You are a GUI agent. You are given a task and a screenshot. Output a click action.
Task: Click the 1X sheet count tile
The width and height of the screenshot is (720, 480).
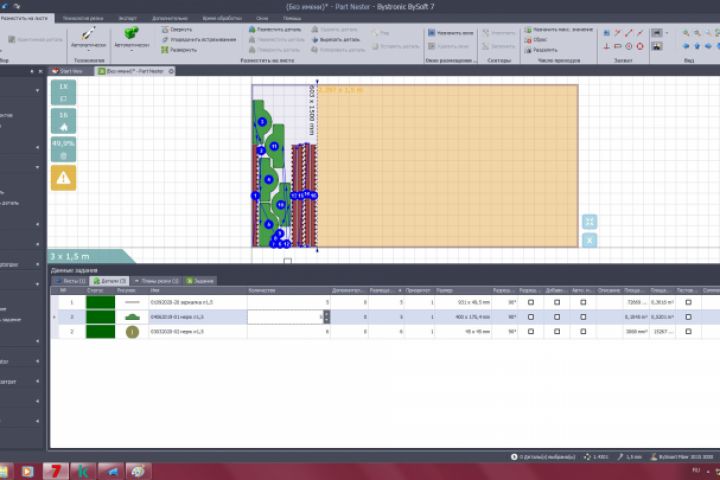[x=63, y=92]
